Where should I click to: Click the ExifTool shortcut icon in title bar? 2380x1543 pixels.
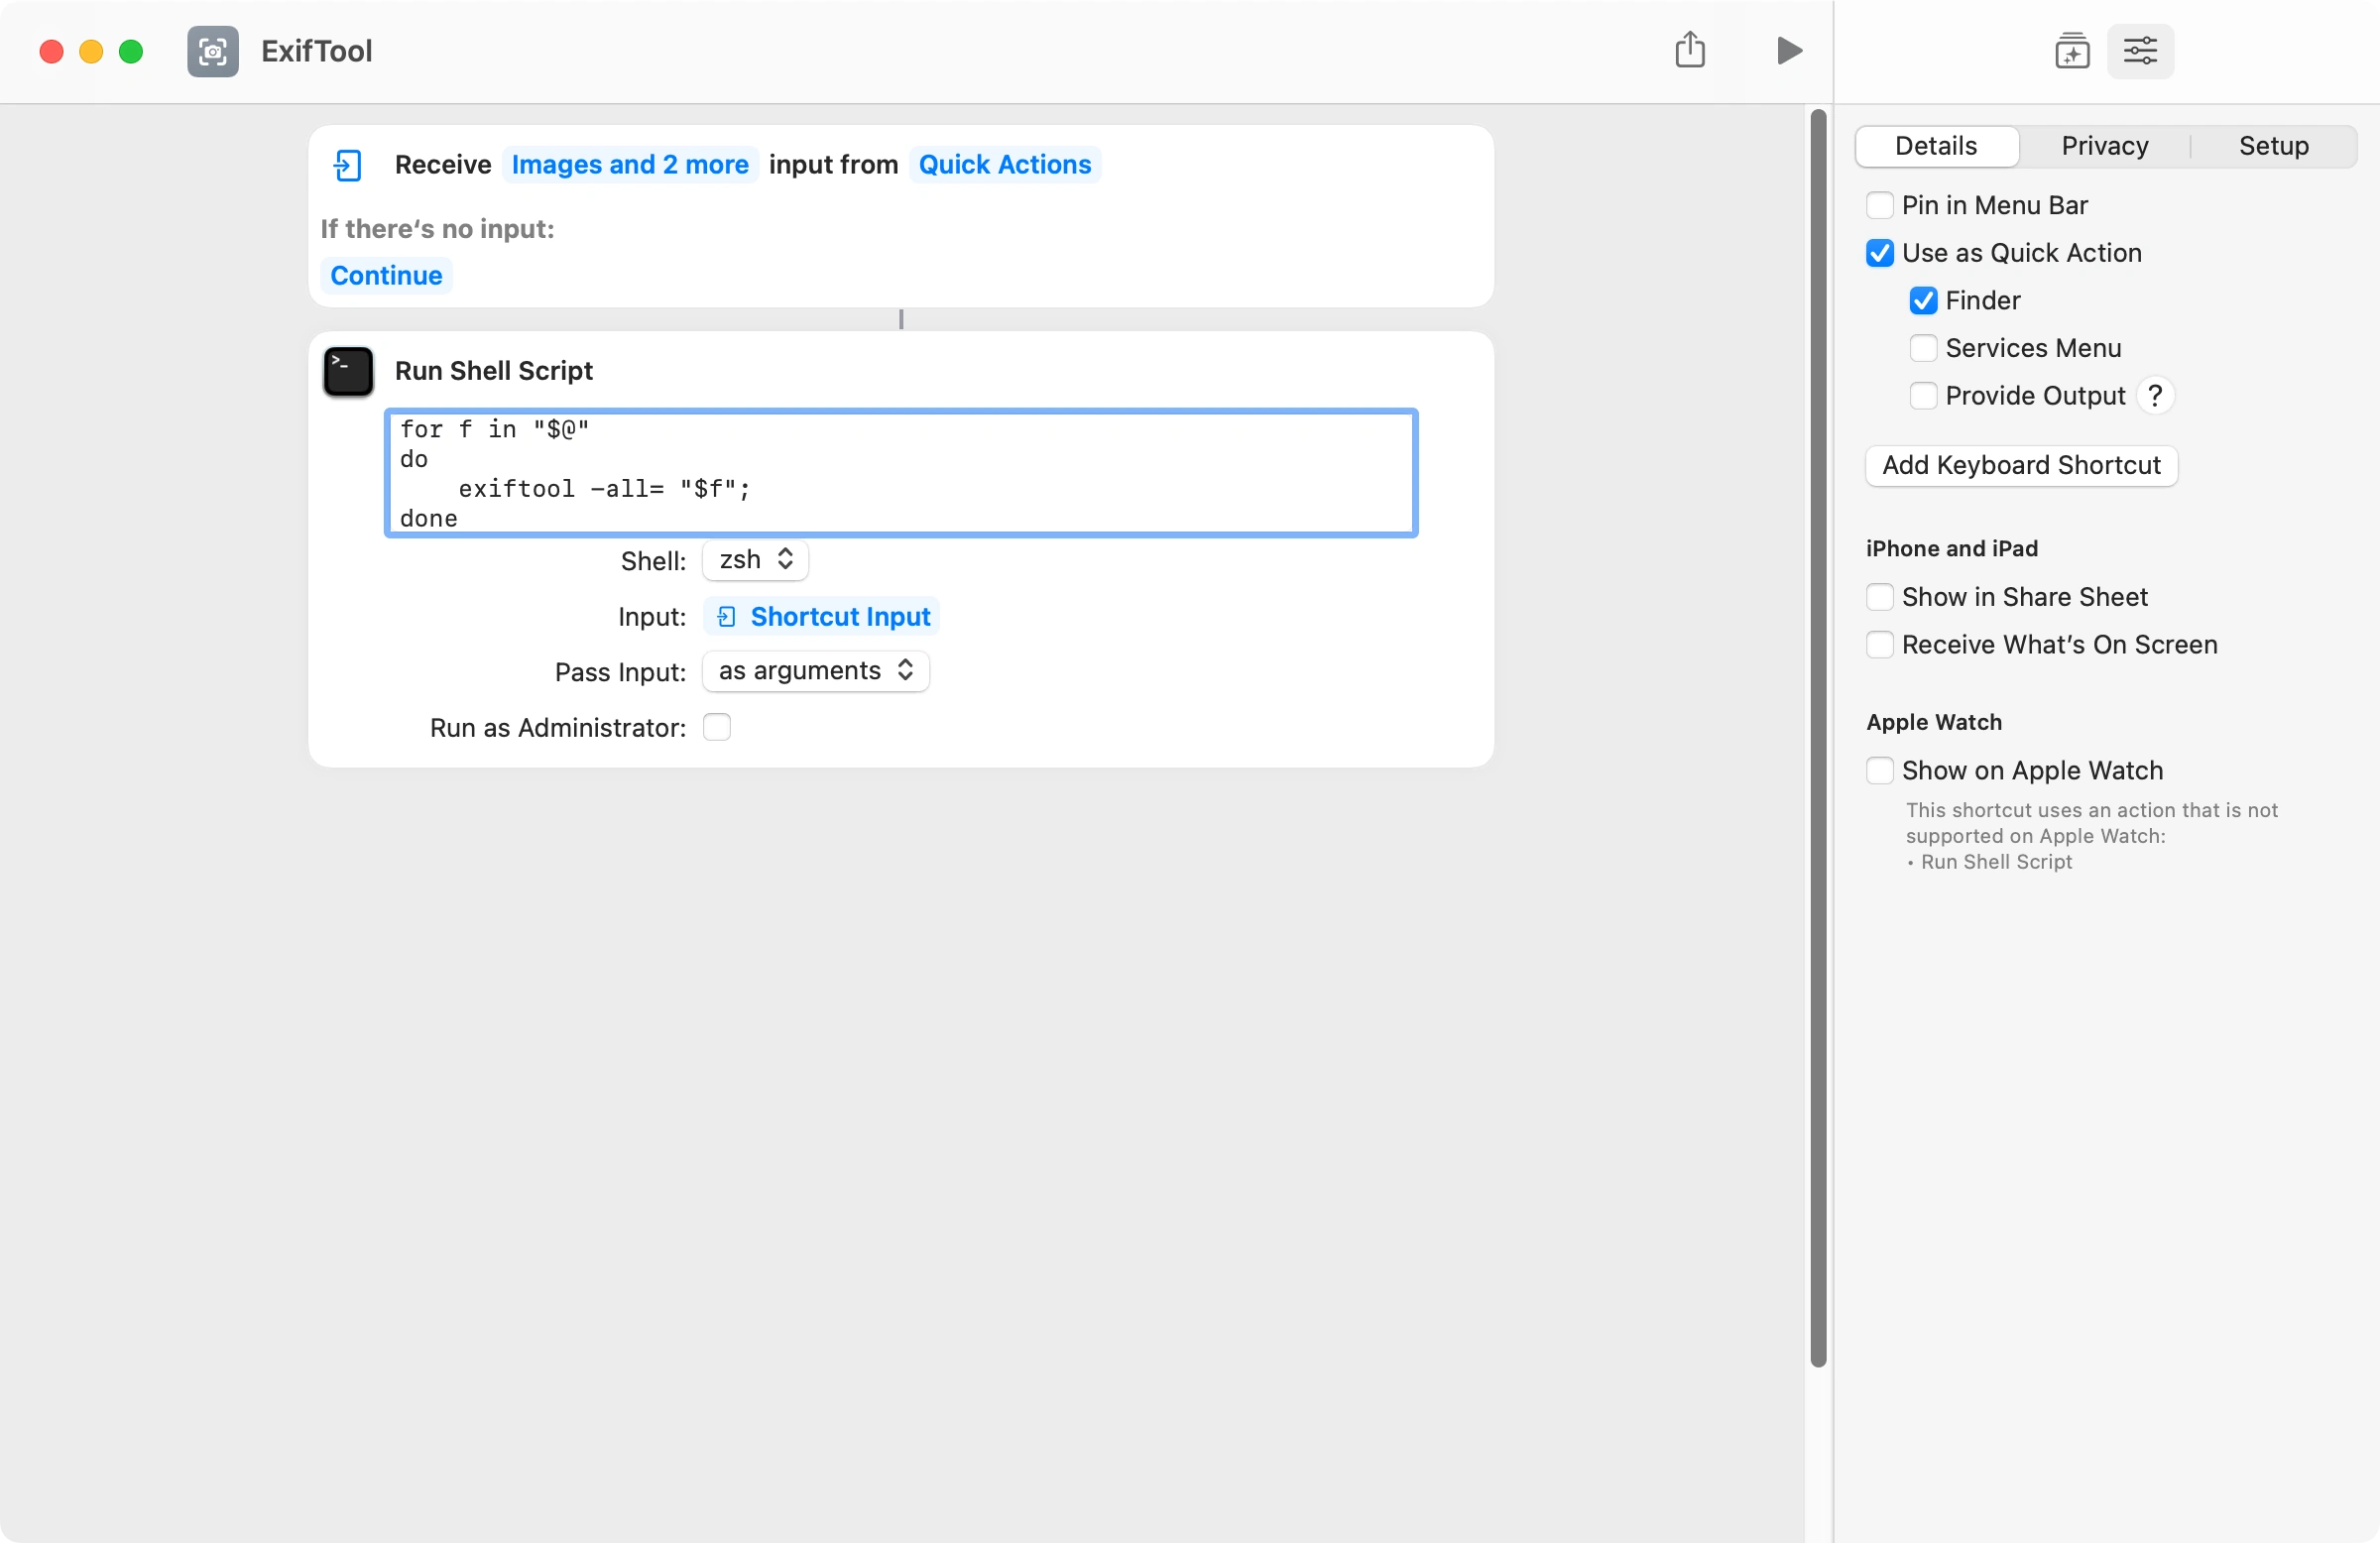coord(213,51)
